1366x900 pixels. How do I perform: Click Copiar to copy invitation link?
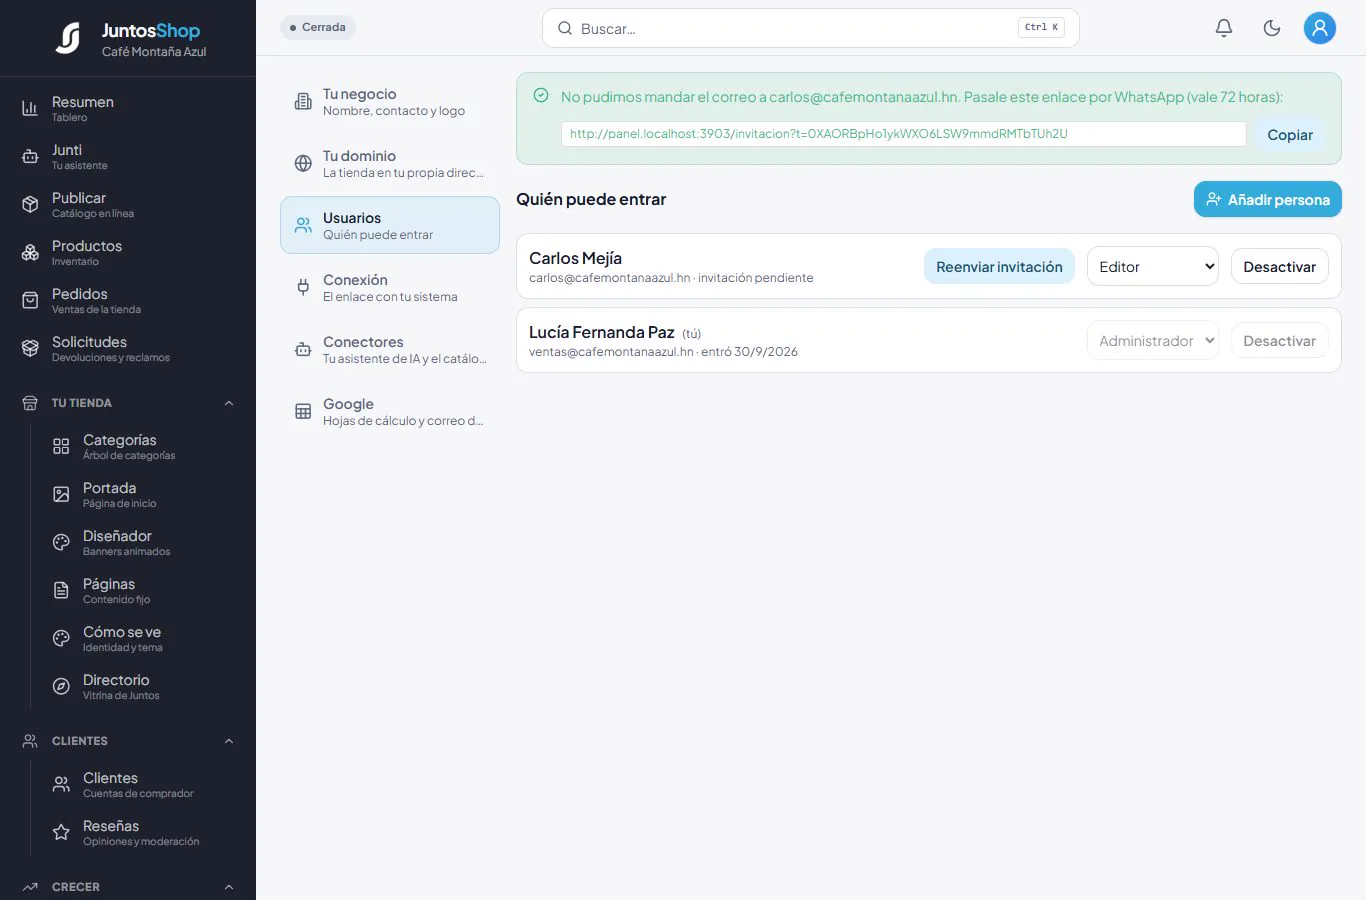1290,135
